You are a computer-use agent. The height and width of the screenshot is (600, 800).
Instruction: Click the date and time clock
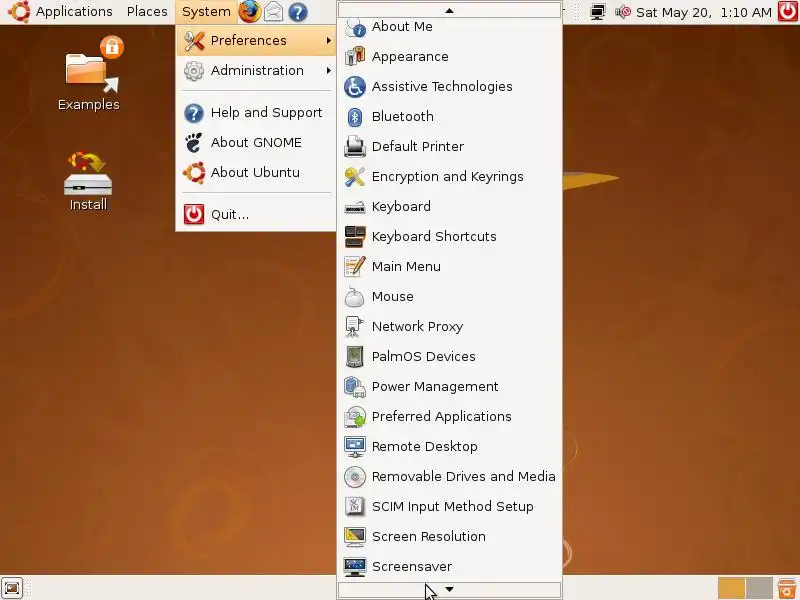point(704,12)
